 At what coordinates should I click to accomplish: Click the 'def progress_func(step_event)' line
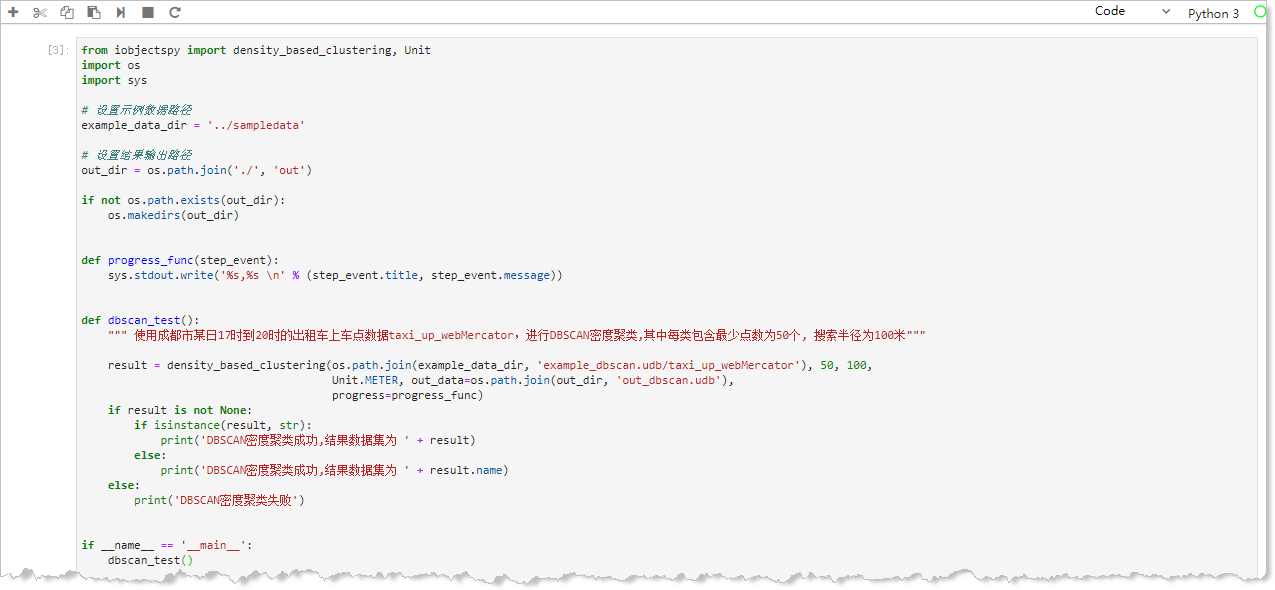180,260
